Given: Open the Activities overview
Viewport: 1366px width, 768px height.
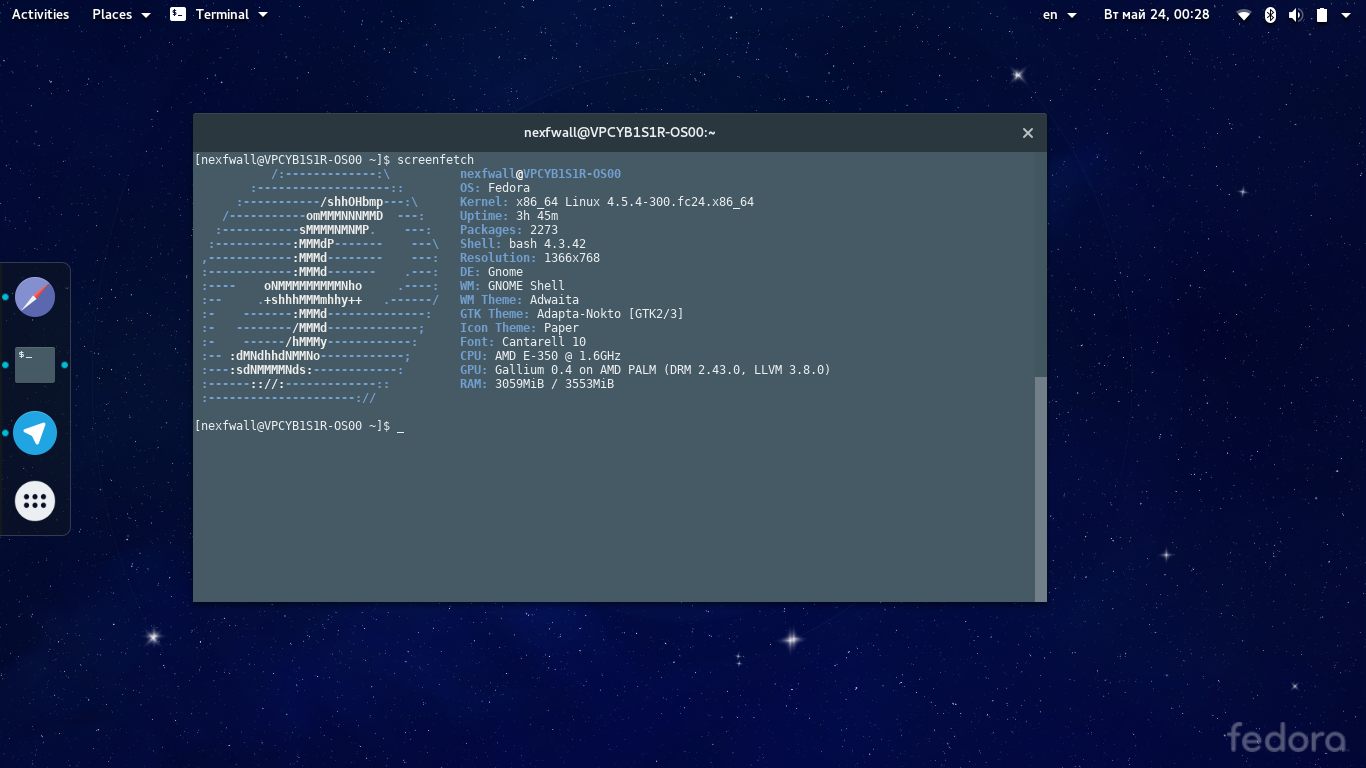Looking at the screenshot, I should pos(40,14).
